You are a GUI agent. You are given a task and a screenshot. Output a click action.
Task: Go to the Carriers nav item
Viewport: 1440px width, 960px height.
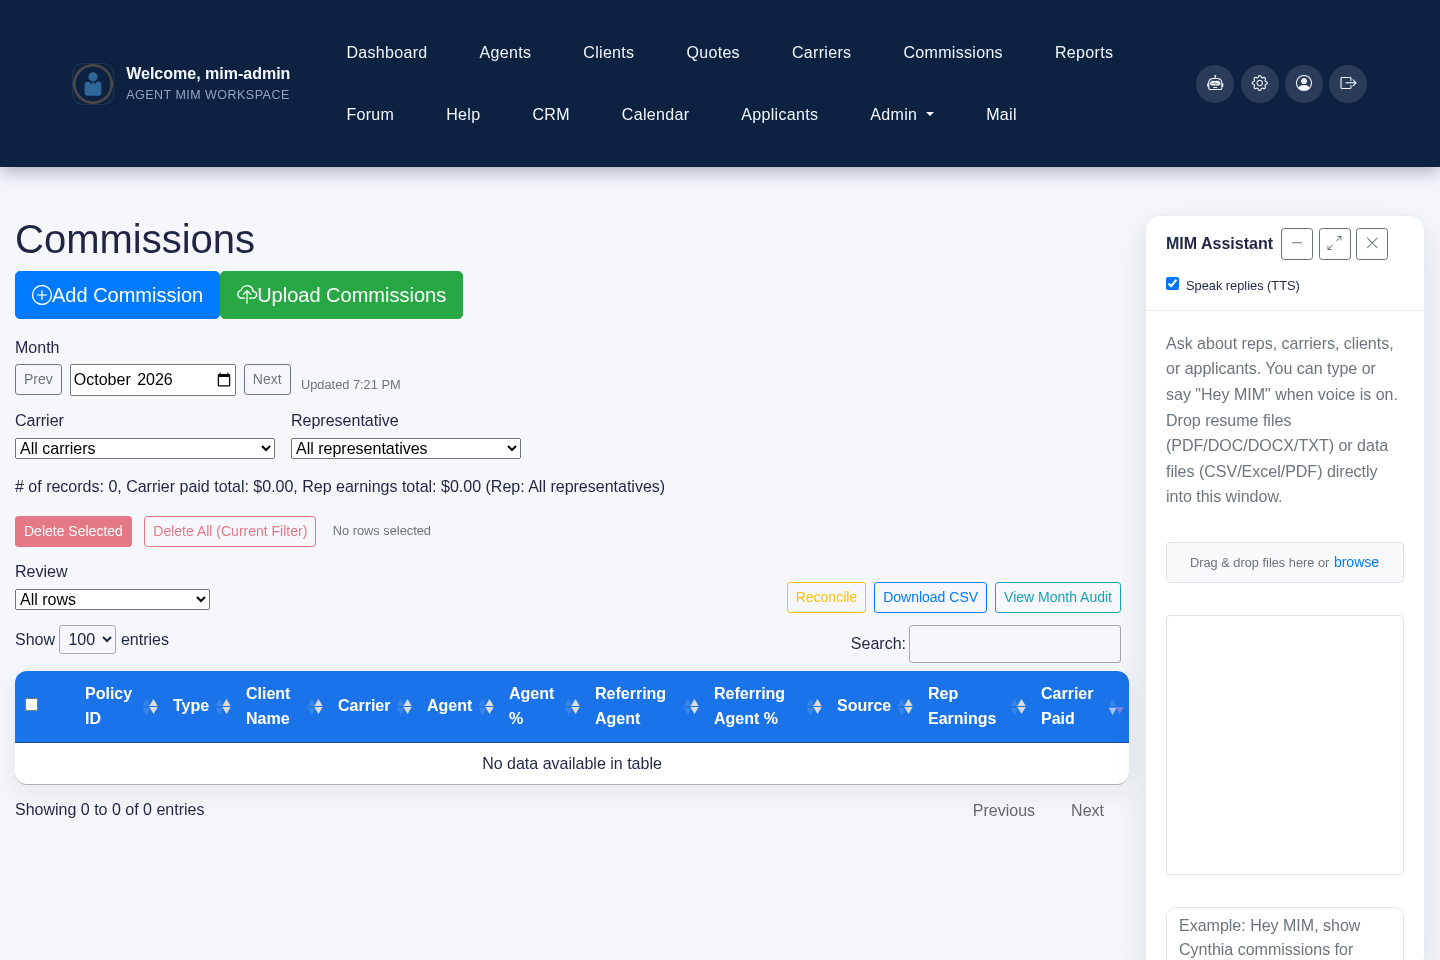tap(821, 53)
